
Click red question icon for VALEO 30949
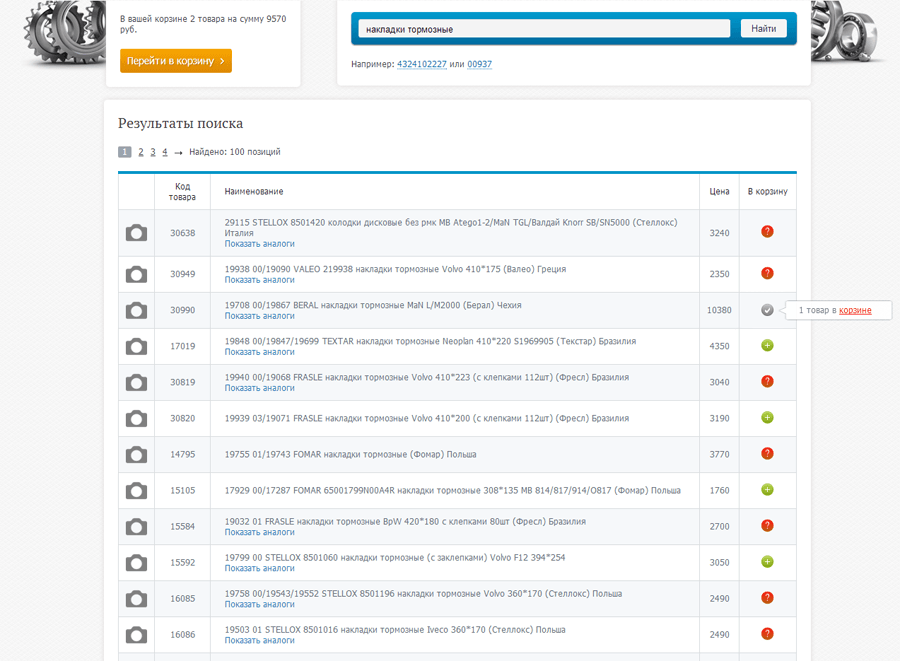(x=767, y=273)
